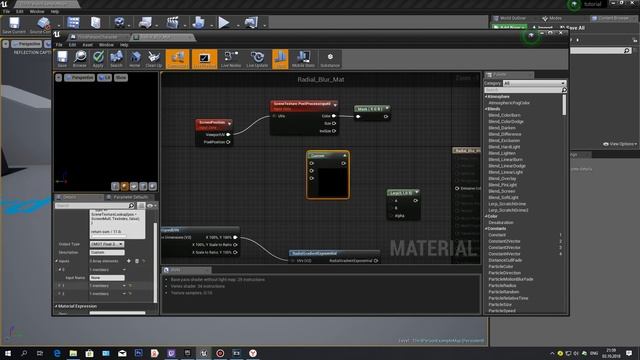This screenshot has height=360, width=640.
Task: Click the Substance toolbar icon
Action: click(330, 59)
